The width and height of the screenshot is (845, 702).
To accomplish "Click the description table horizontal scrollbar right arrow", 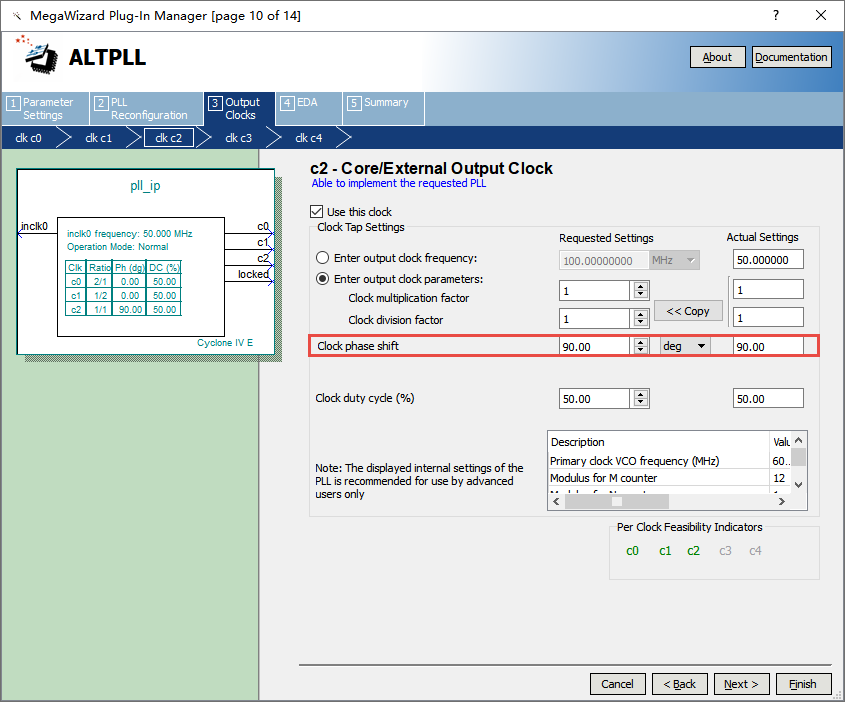I will (781, 502).
